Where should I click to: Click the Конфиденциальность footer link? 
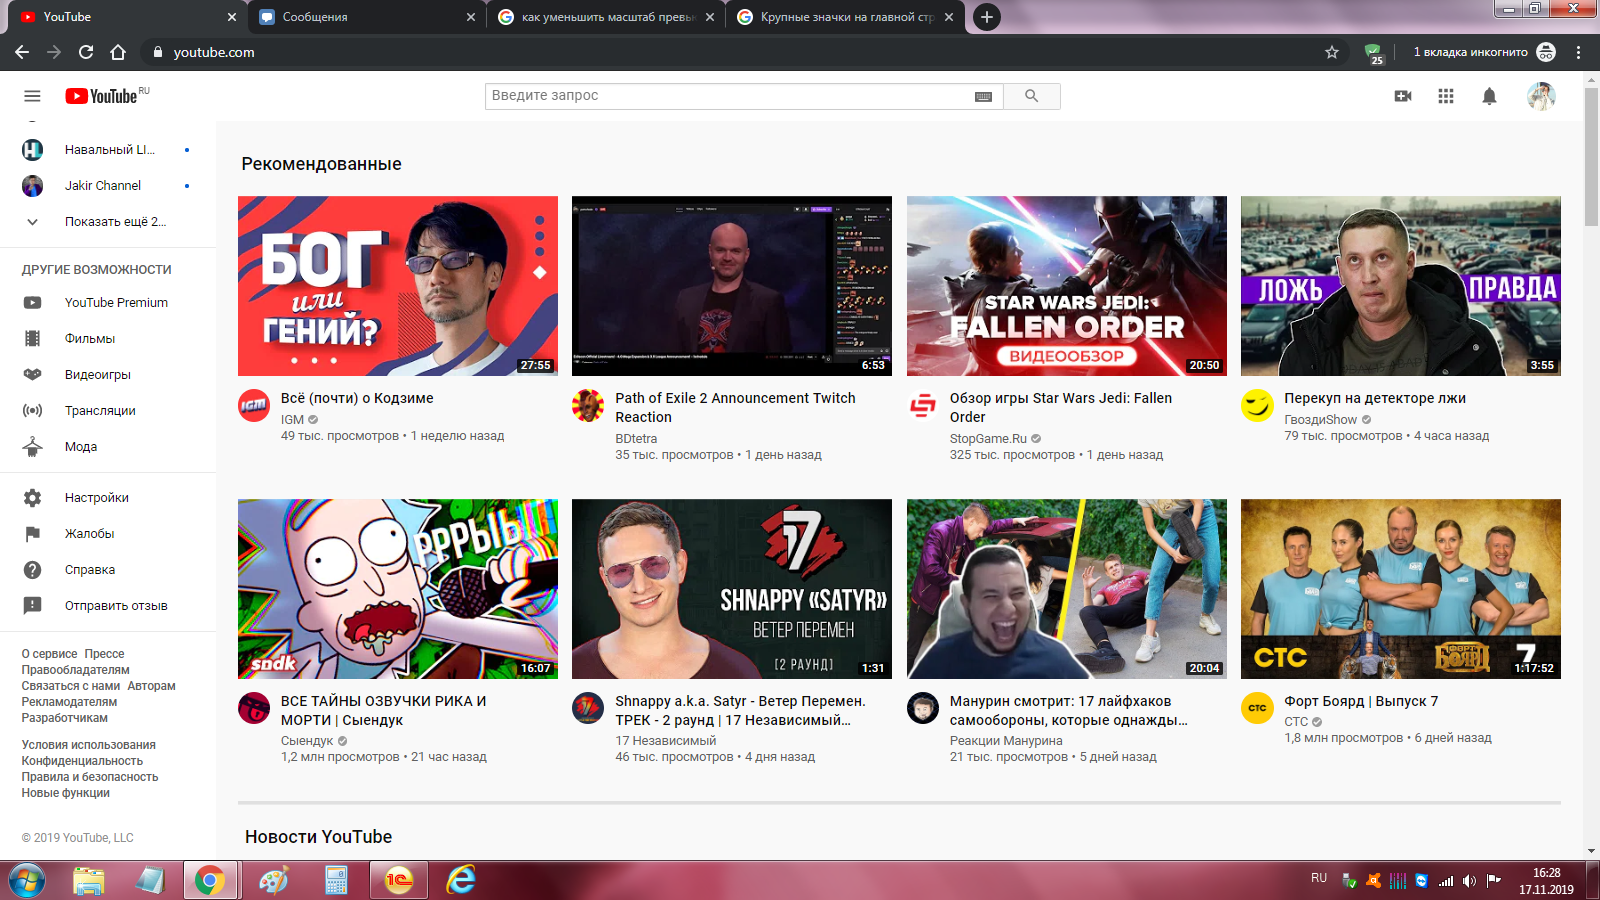click(82, 761)
